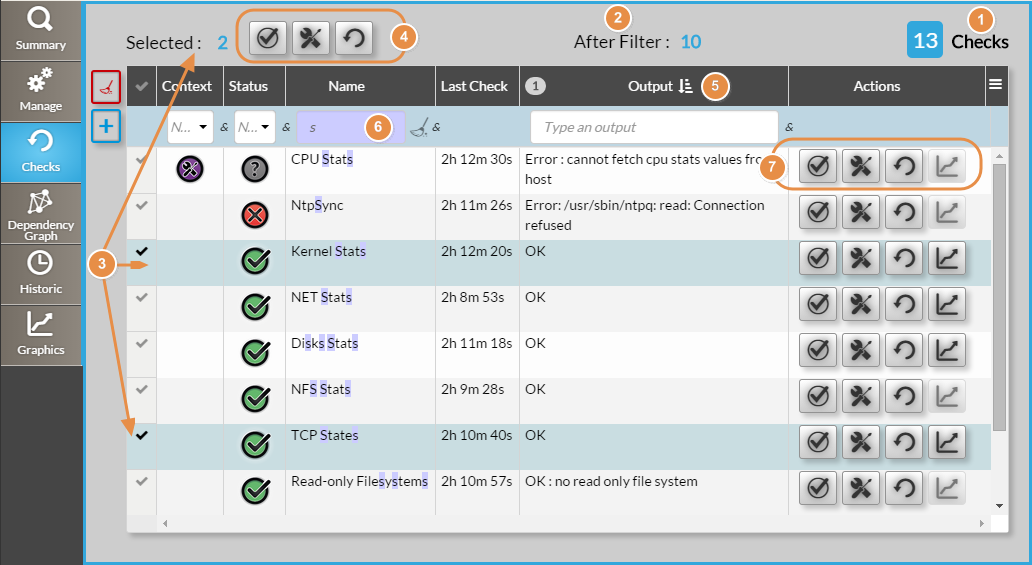Sort by the Output column header
The image size is (1032, 565).
[651, 87]
